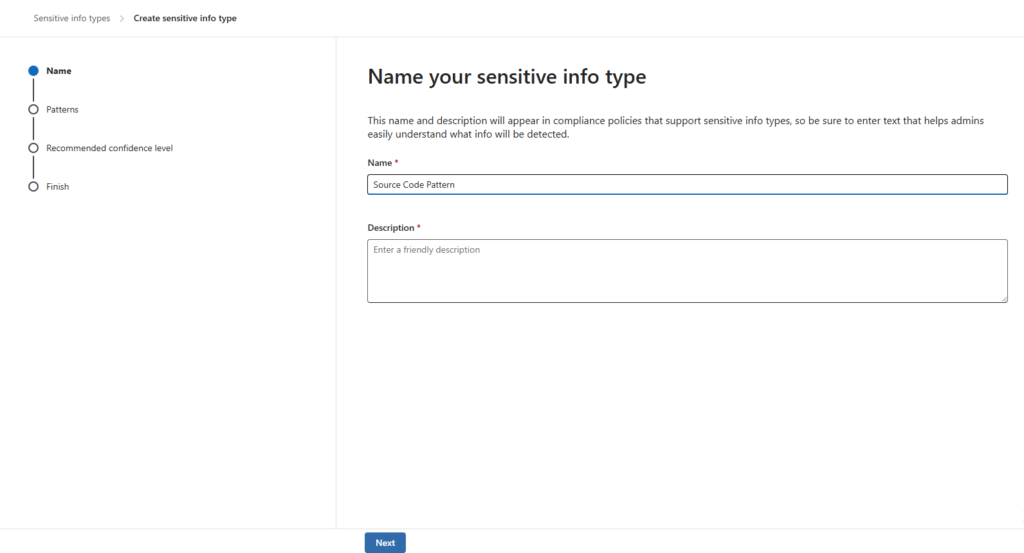Open the Name step label in wizard
This screenshot has height=553, width=1024.
point(59,71)
